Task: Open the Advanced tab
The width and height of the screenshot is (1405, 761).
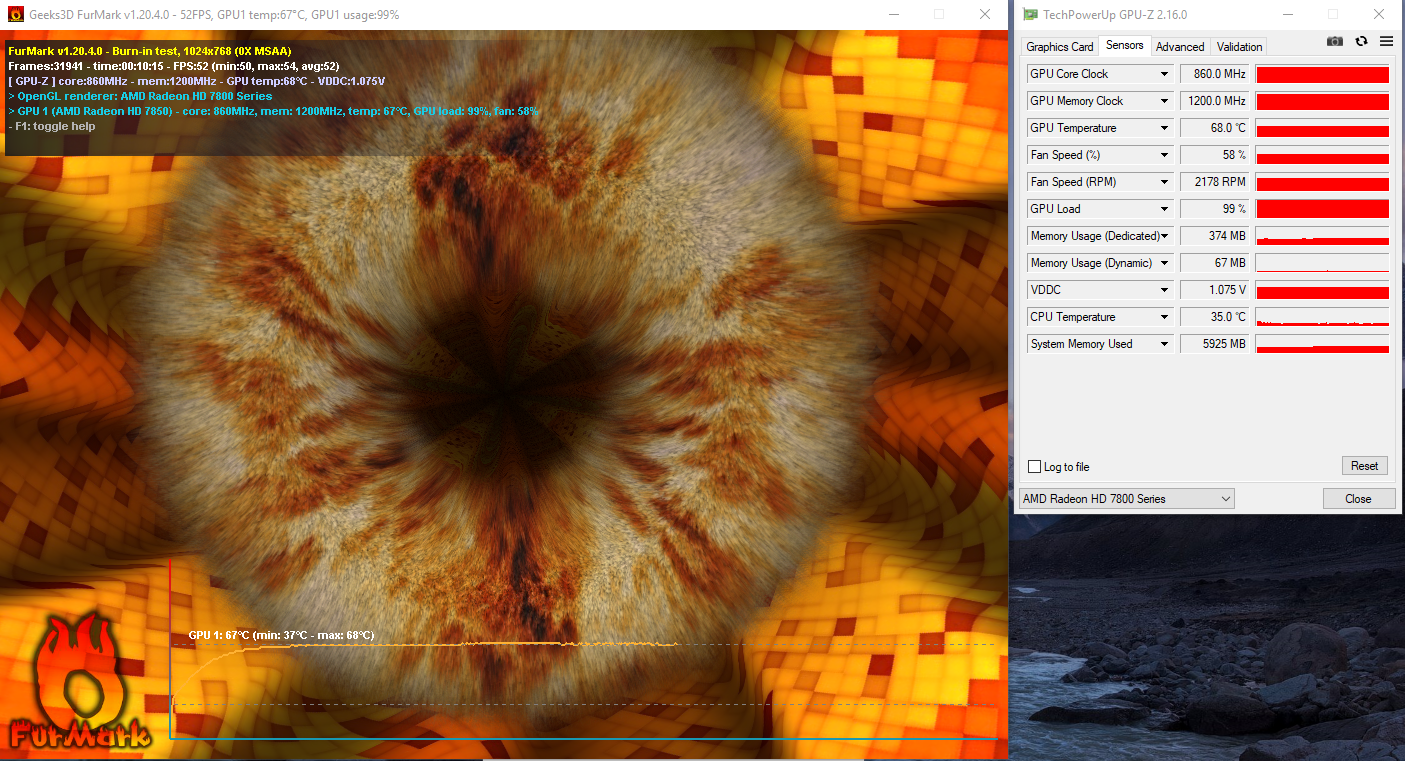Action: tap(1180, 47)
